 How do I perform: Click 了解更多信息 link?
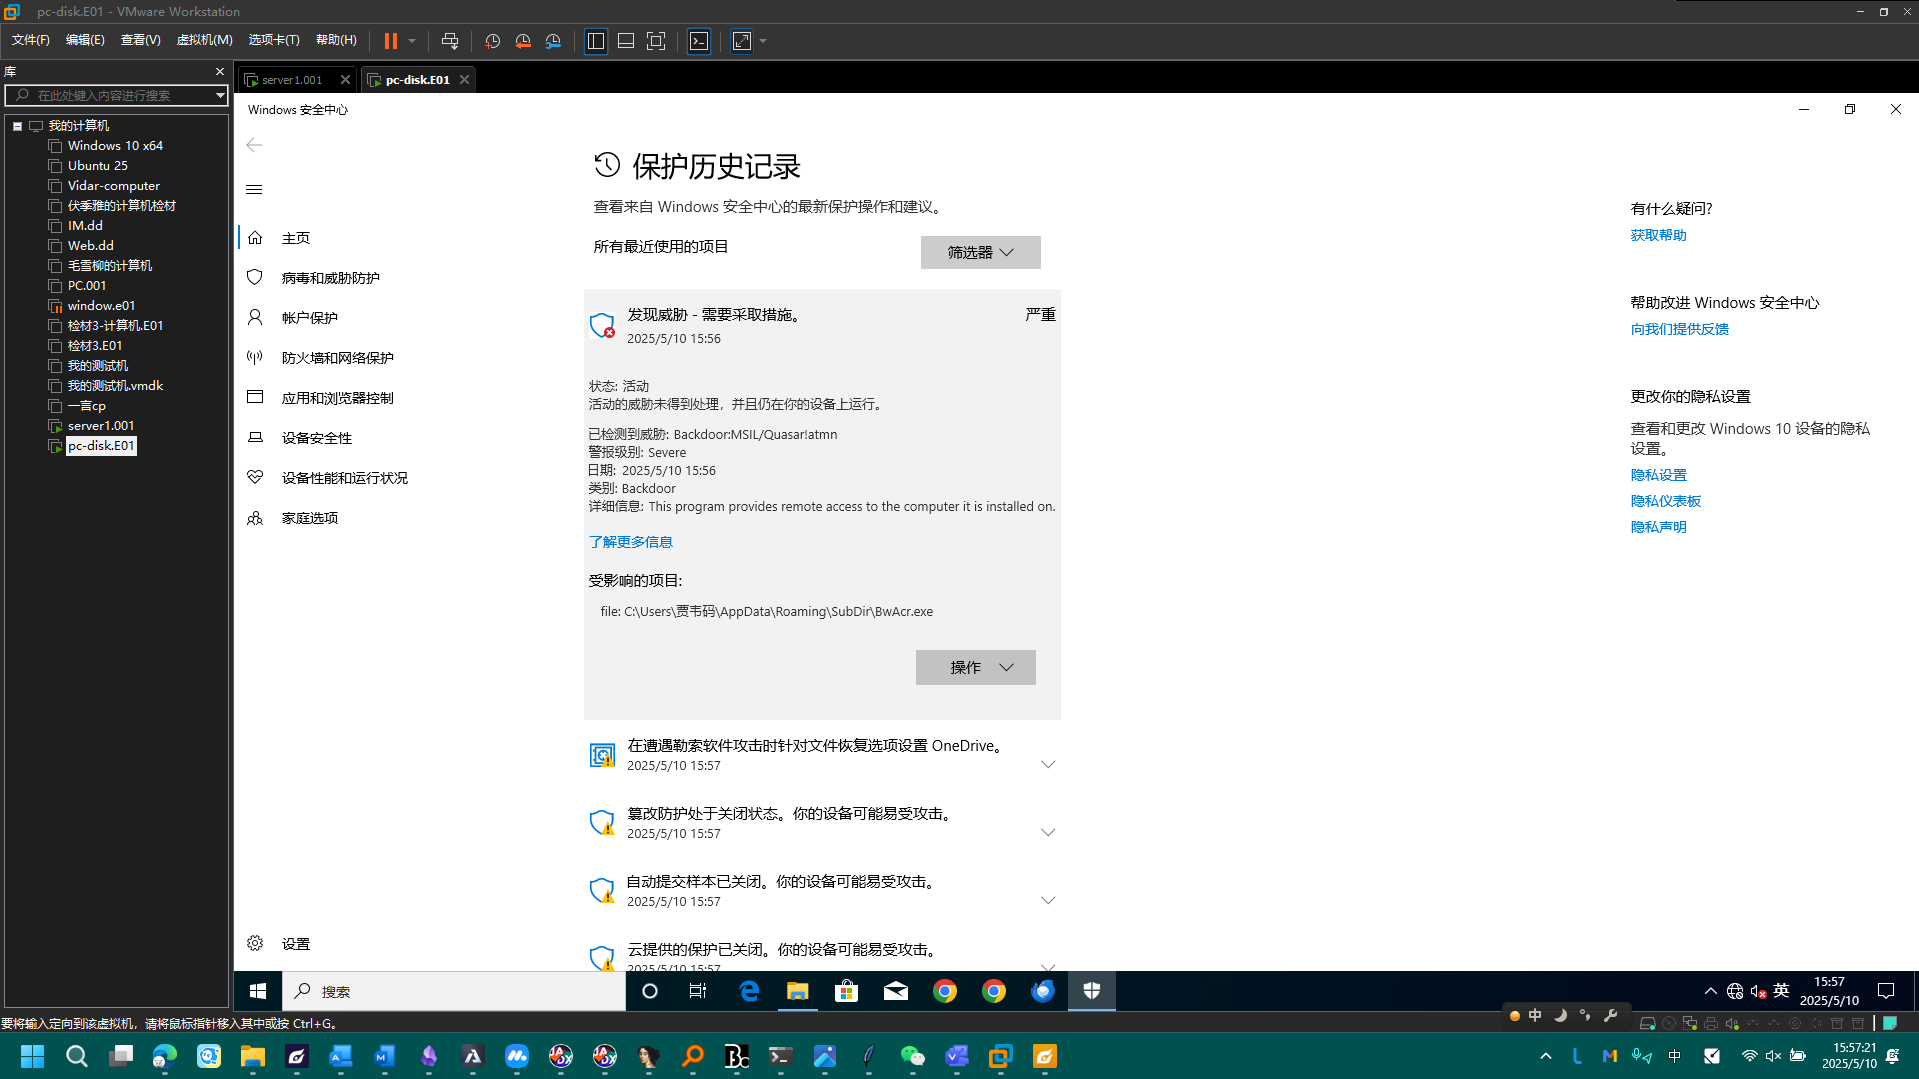pyautogui.click(x=630, y=542)
